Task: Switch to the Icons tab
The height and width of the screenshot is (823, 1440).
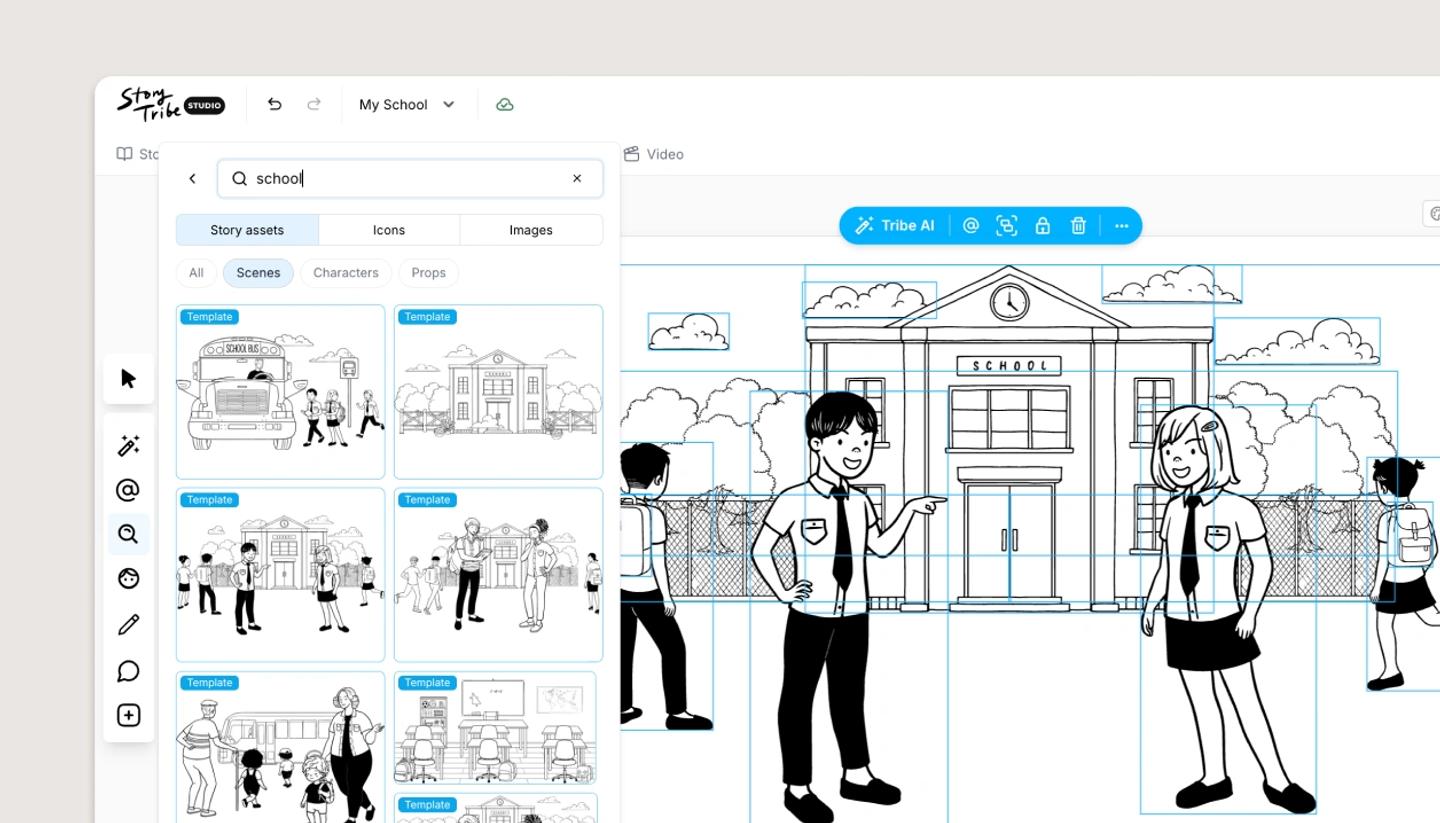Action: (389, 230)
